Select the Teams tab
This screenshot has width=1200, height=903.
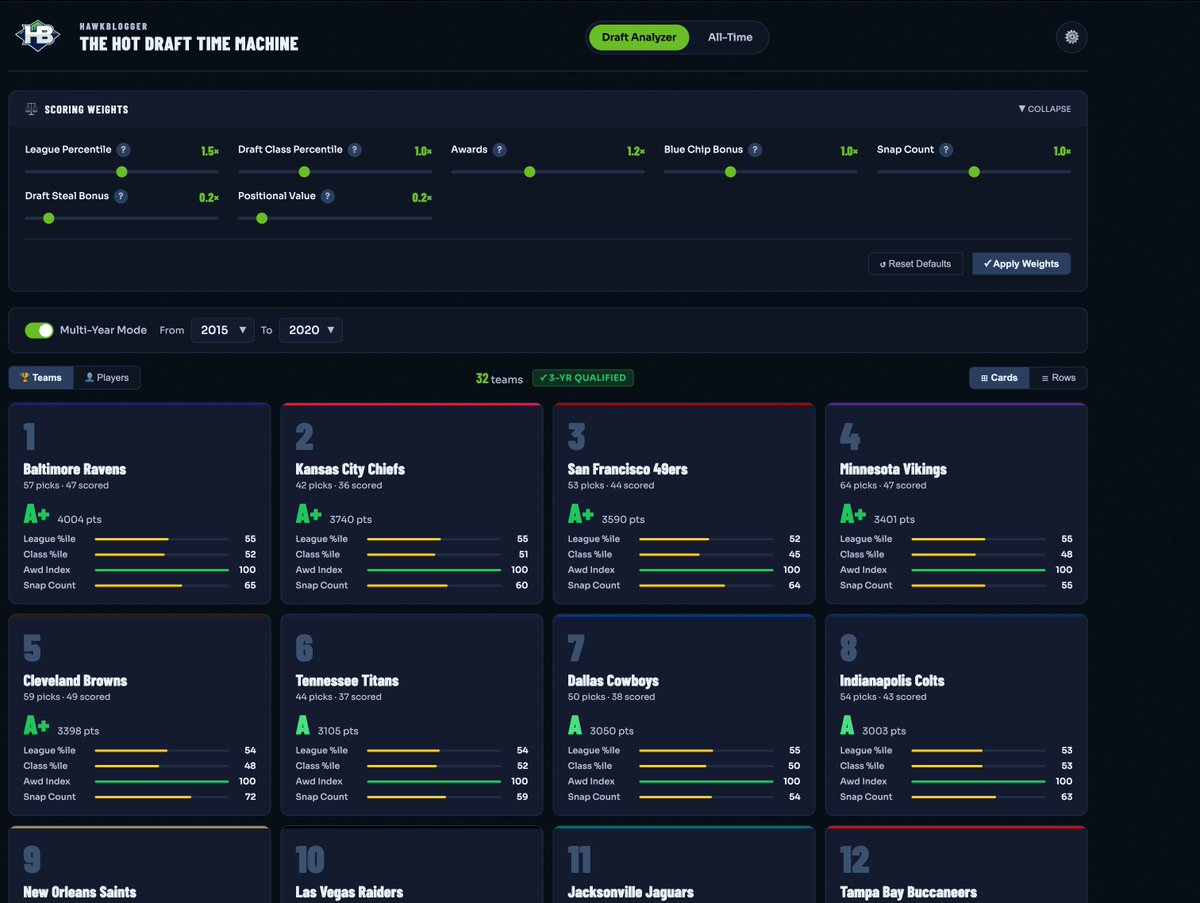pos(41,378)
